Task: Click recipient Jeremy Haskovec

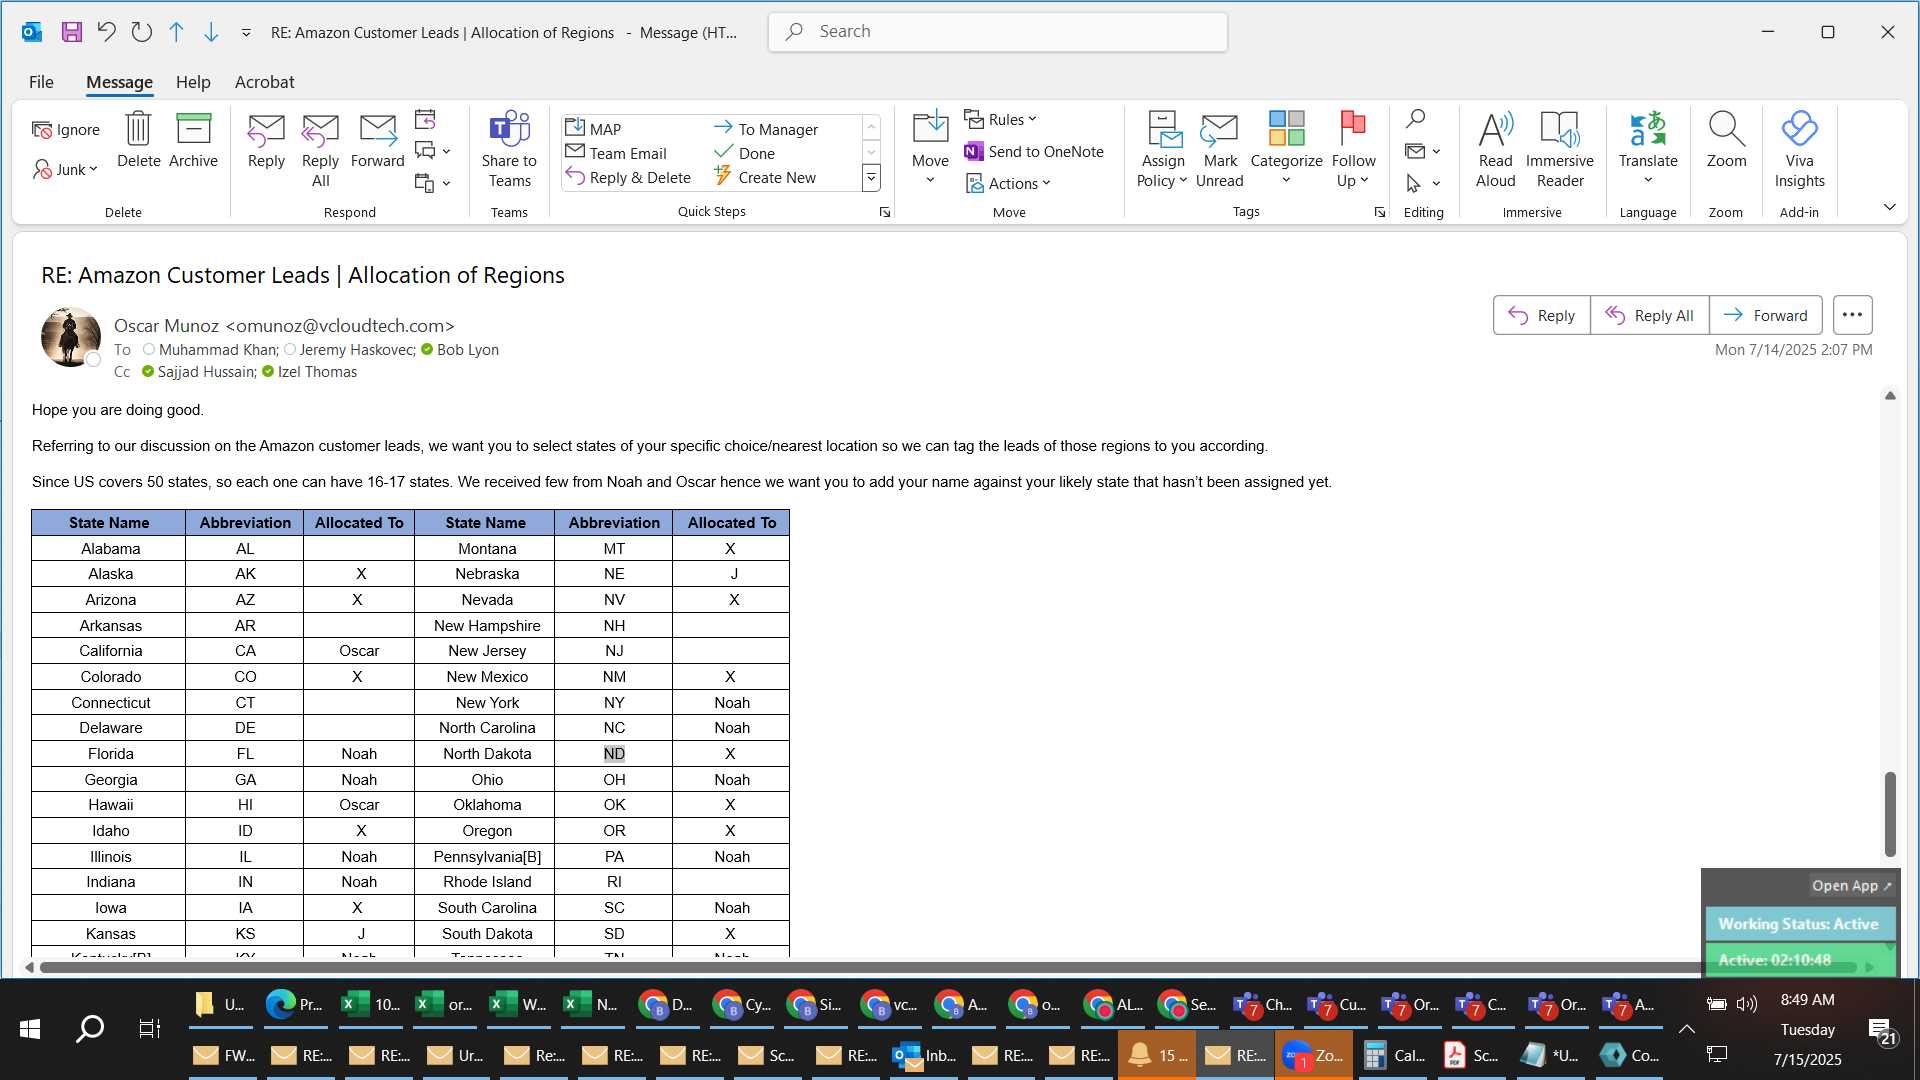Action: [357, 350]
